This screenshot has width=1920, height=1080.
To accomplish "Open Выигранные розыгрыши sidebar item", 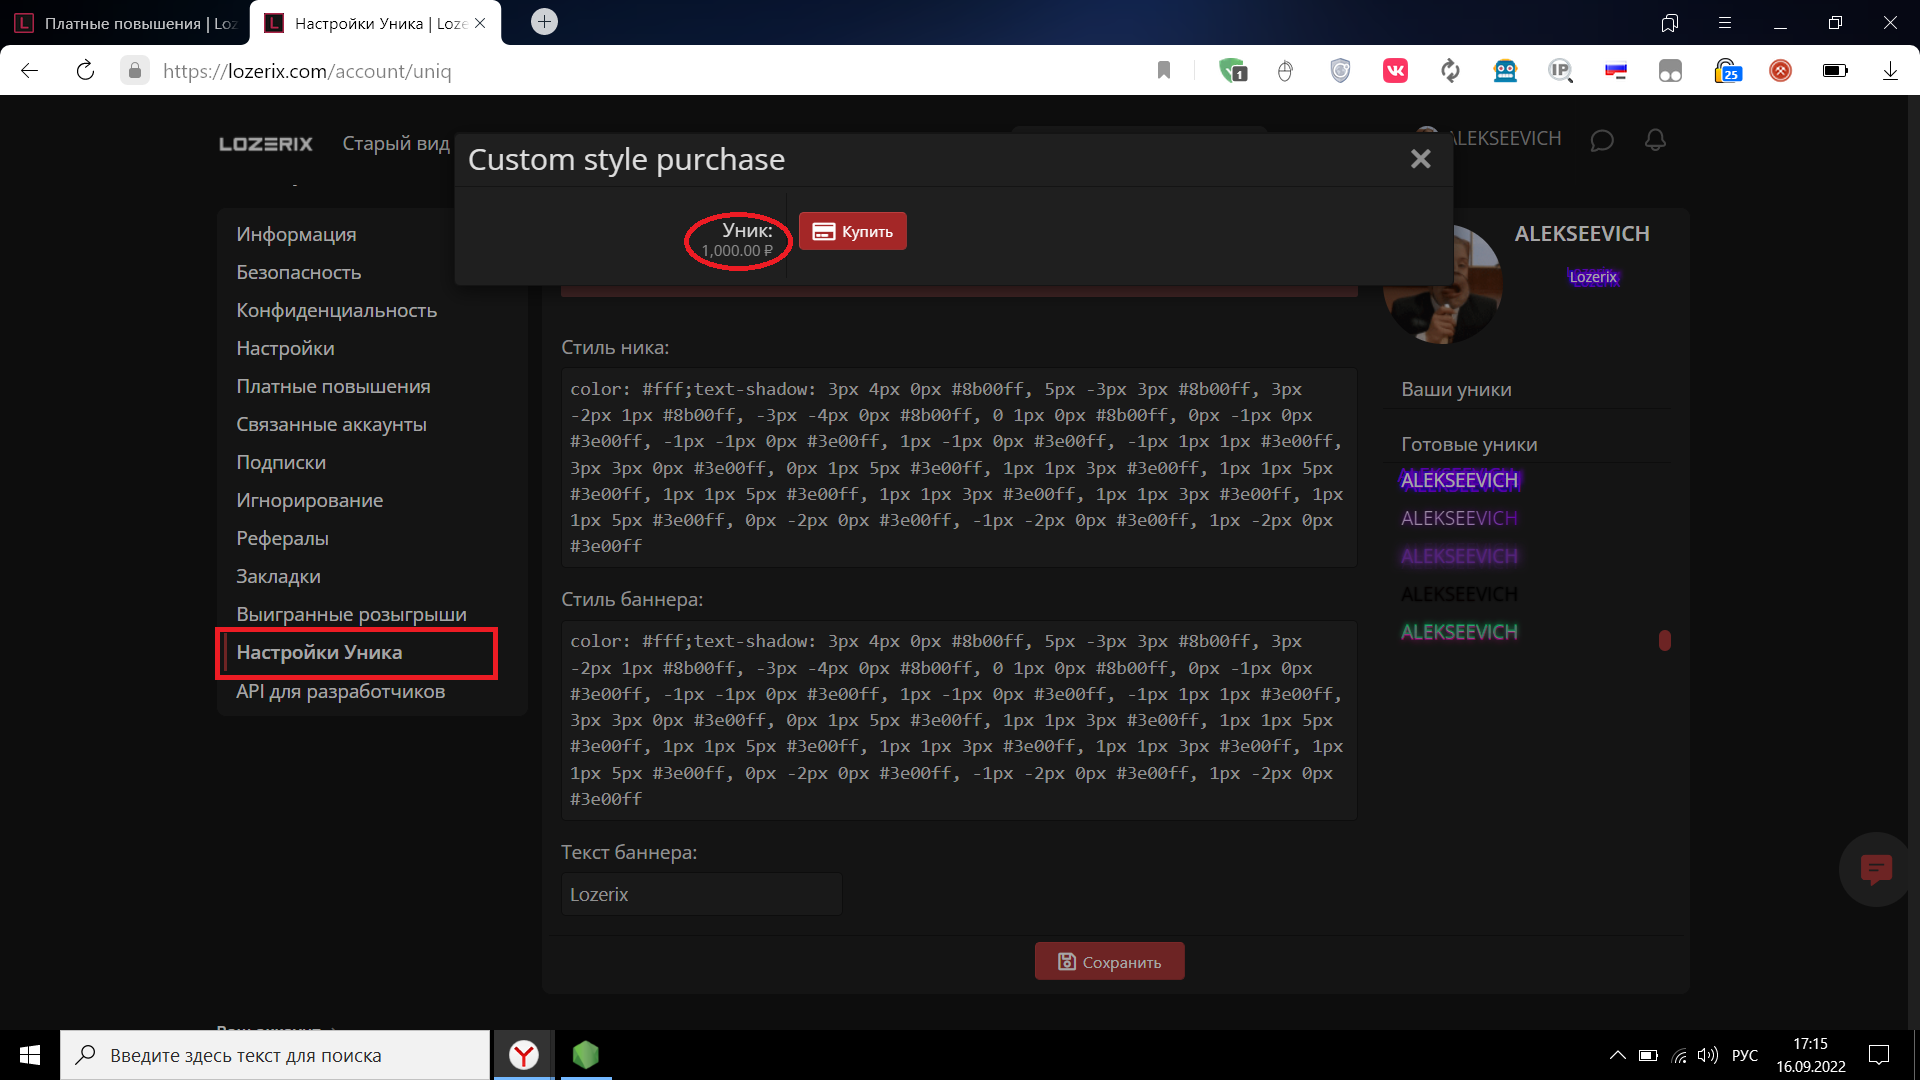I will pos(351,614).
